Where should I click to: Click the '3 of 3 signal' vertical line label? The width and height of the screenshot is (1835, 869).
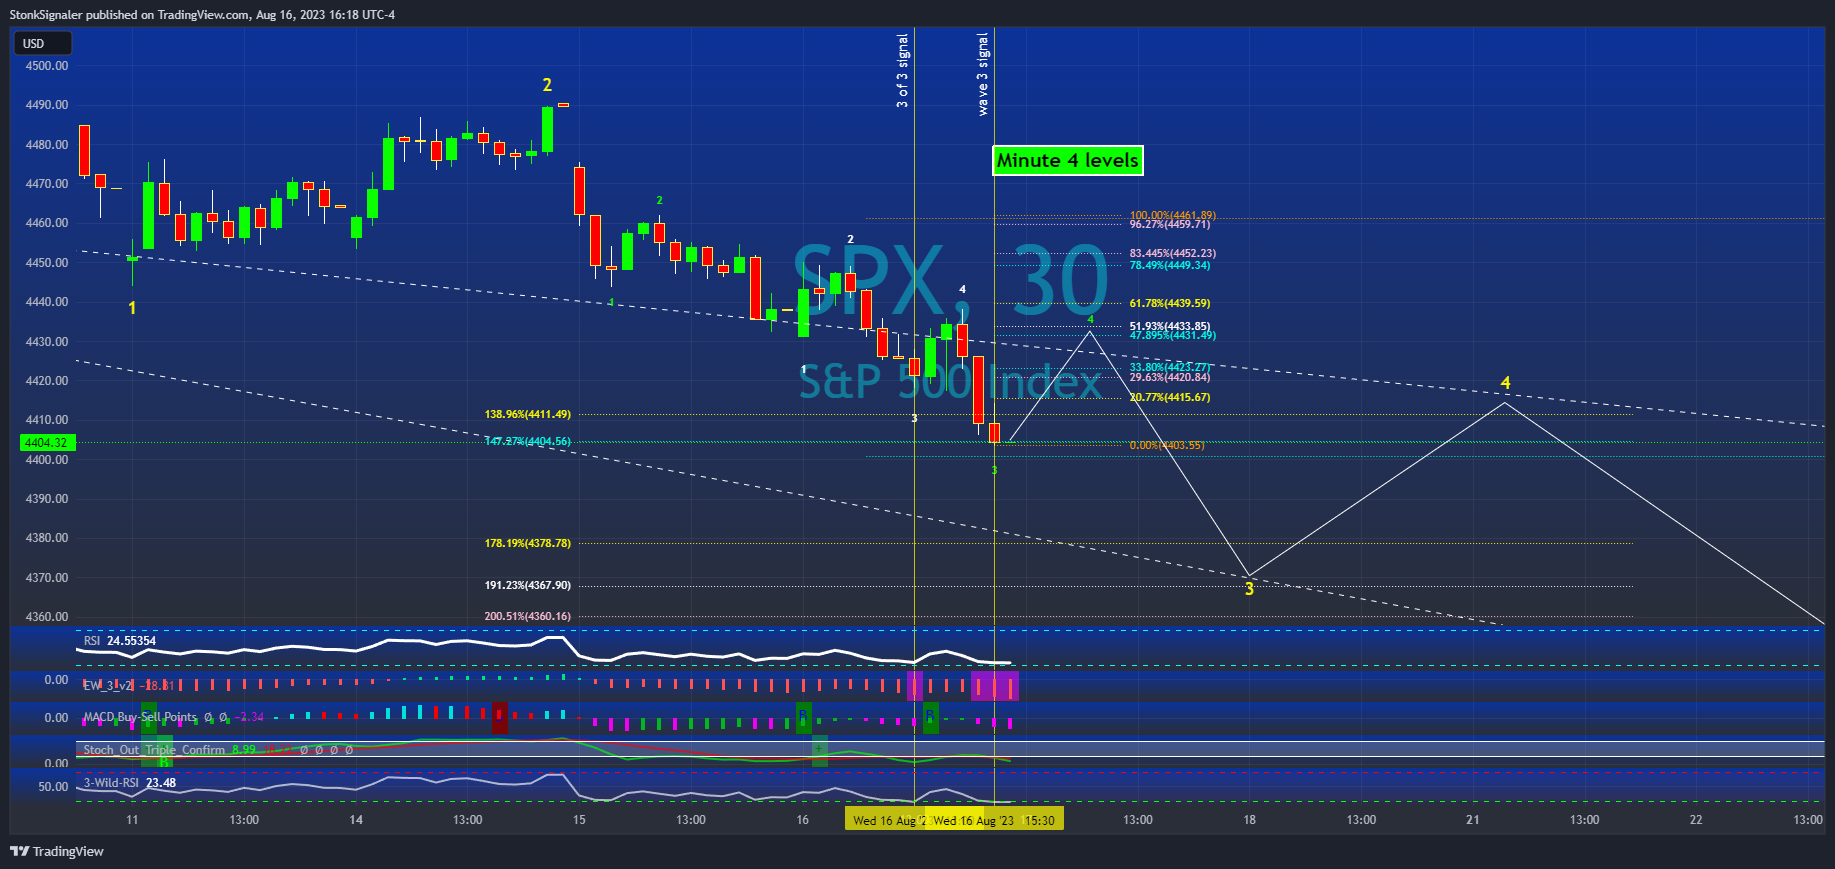(x=902, y=71)
